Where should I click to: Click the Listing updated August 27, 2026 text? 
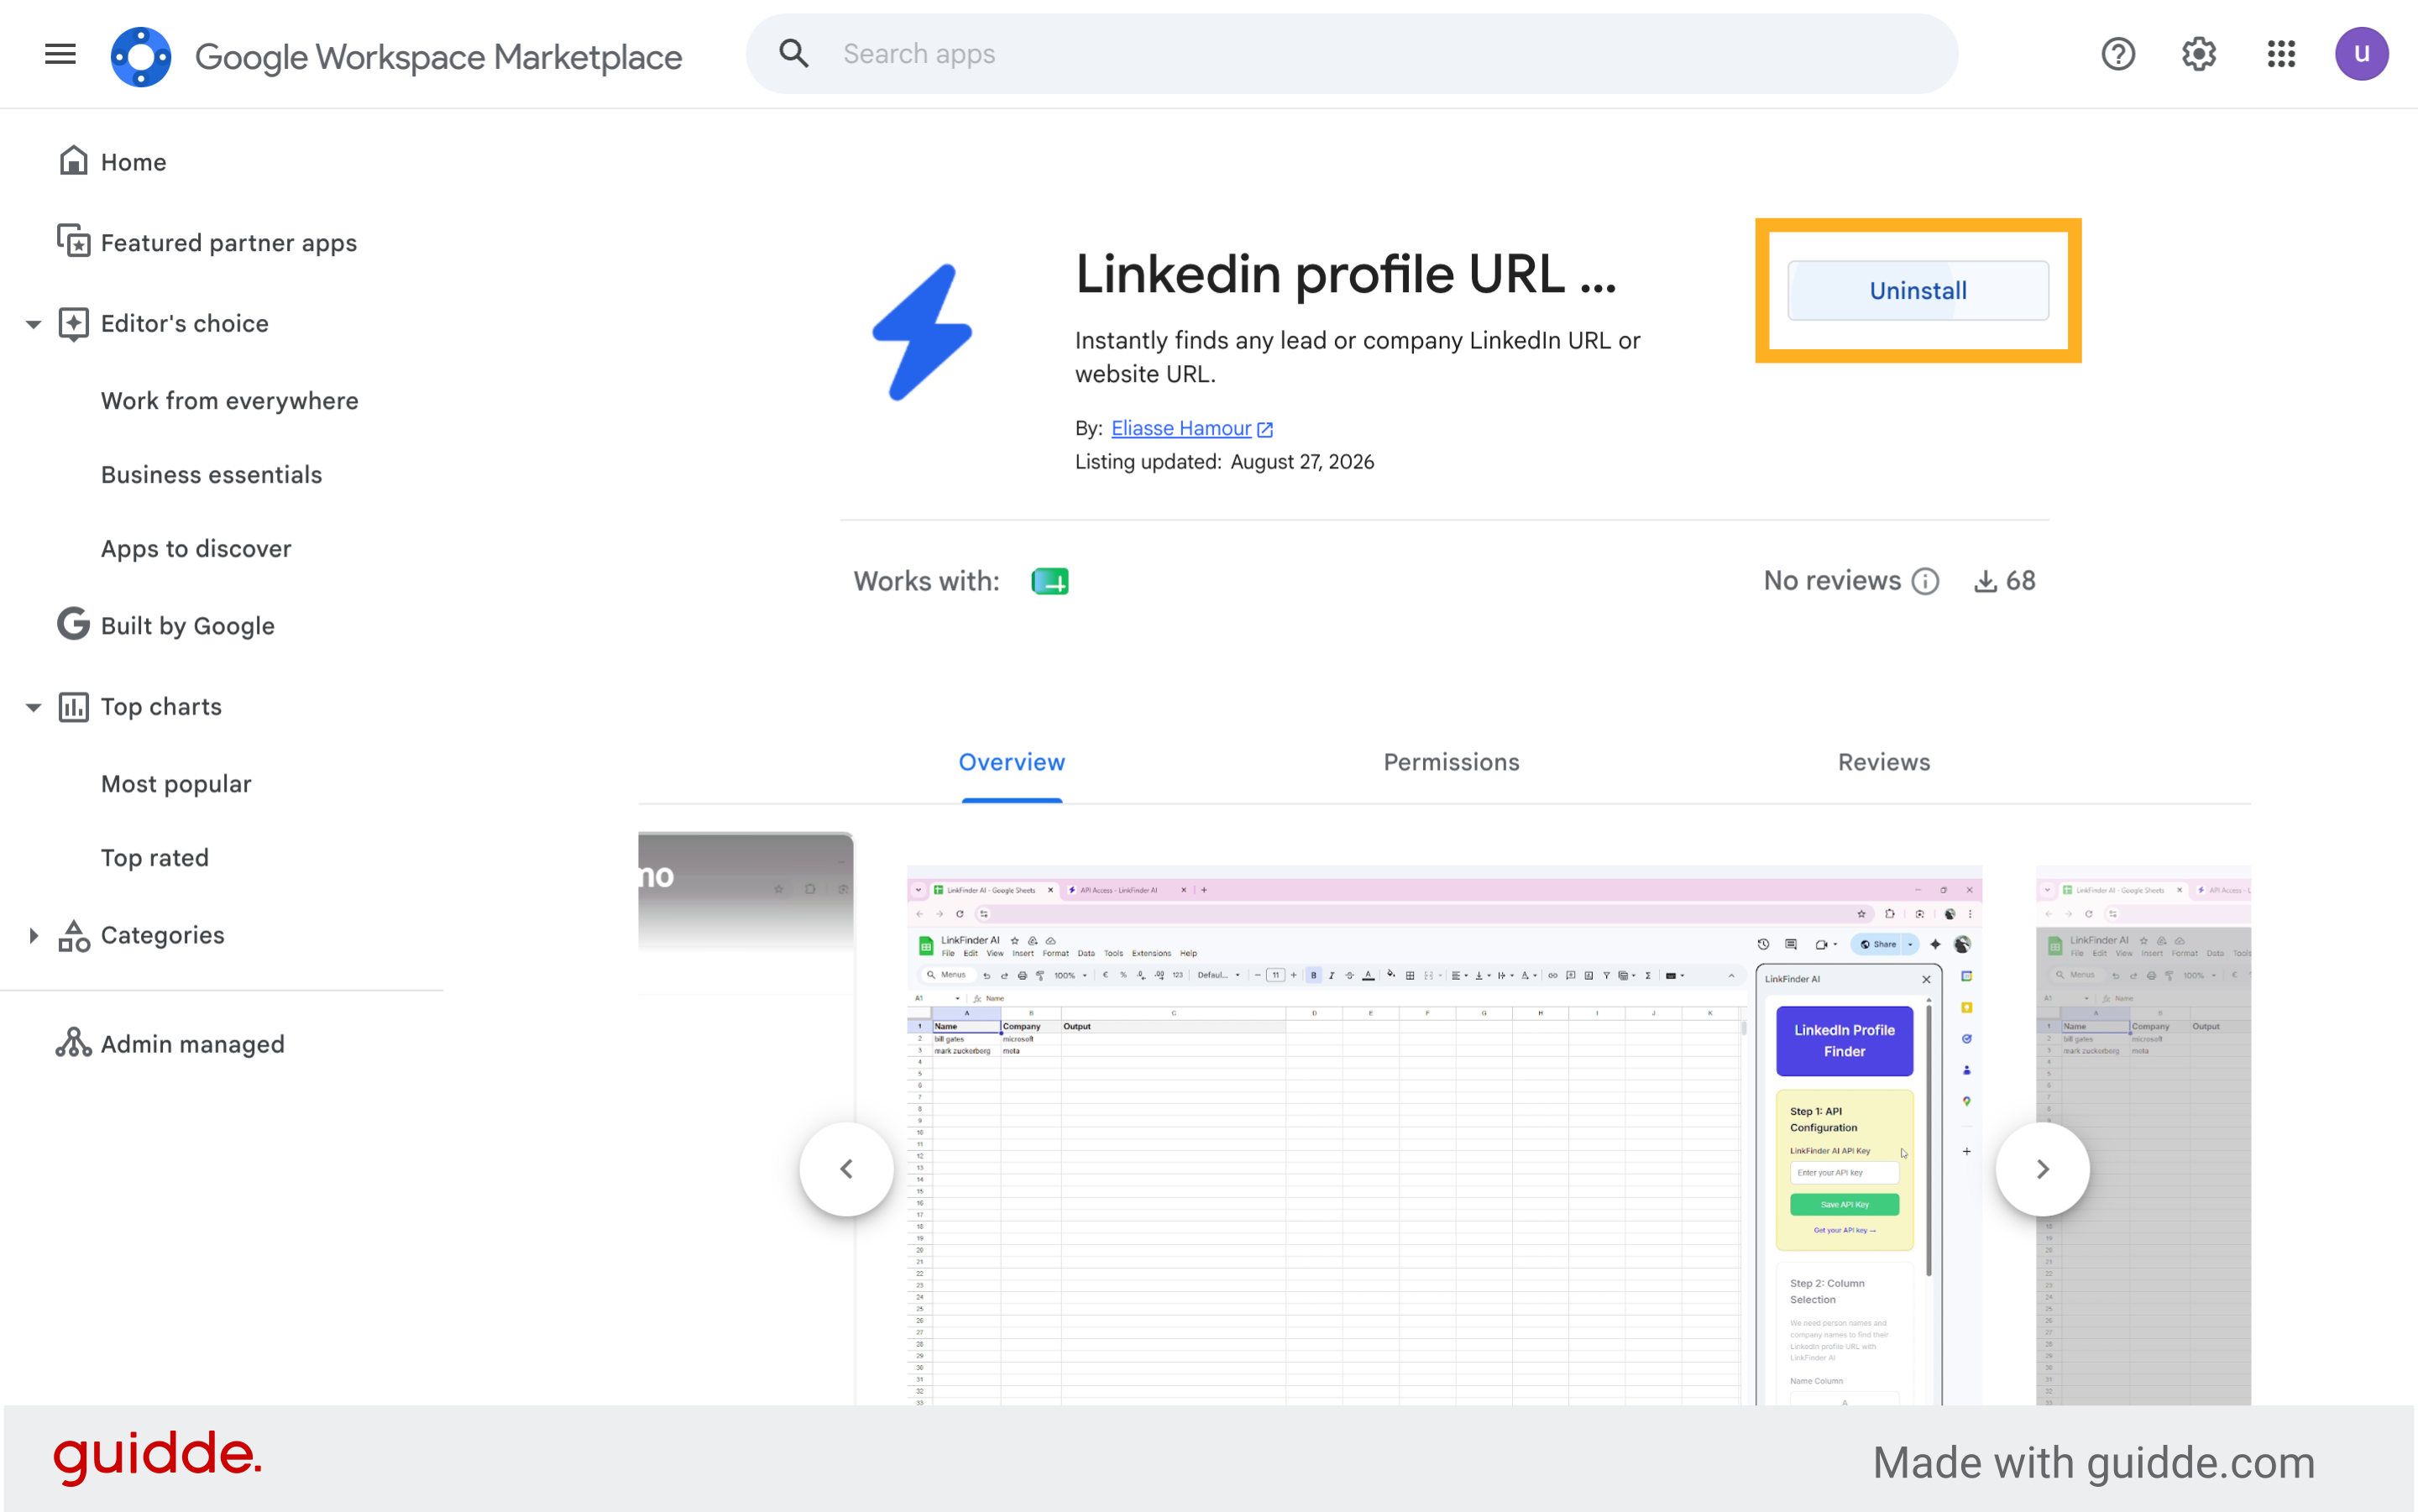coord(1224,462)
